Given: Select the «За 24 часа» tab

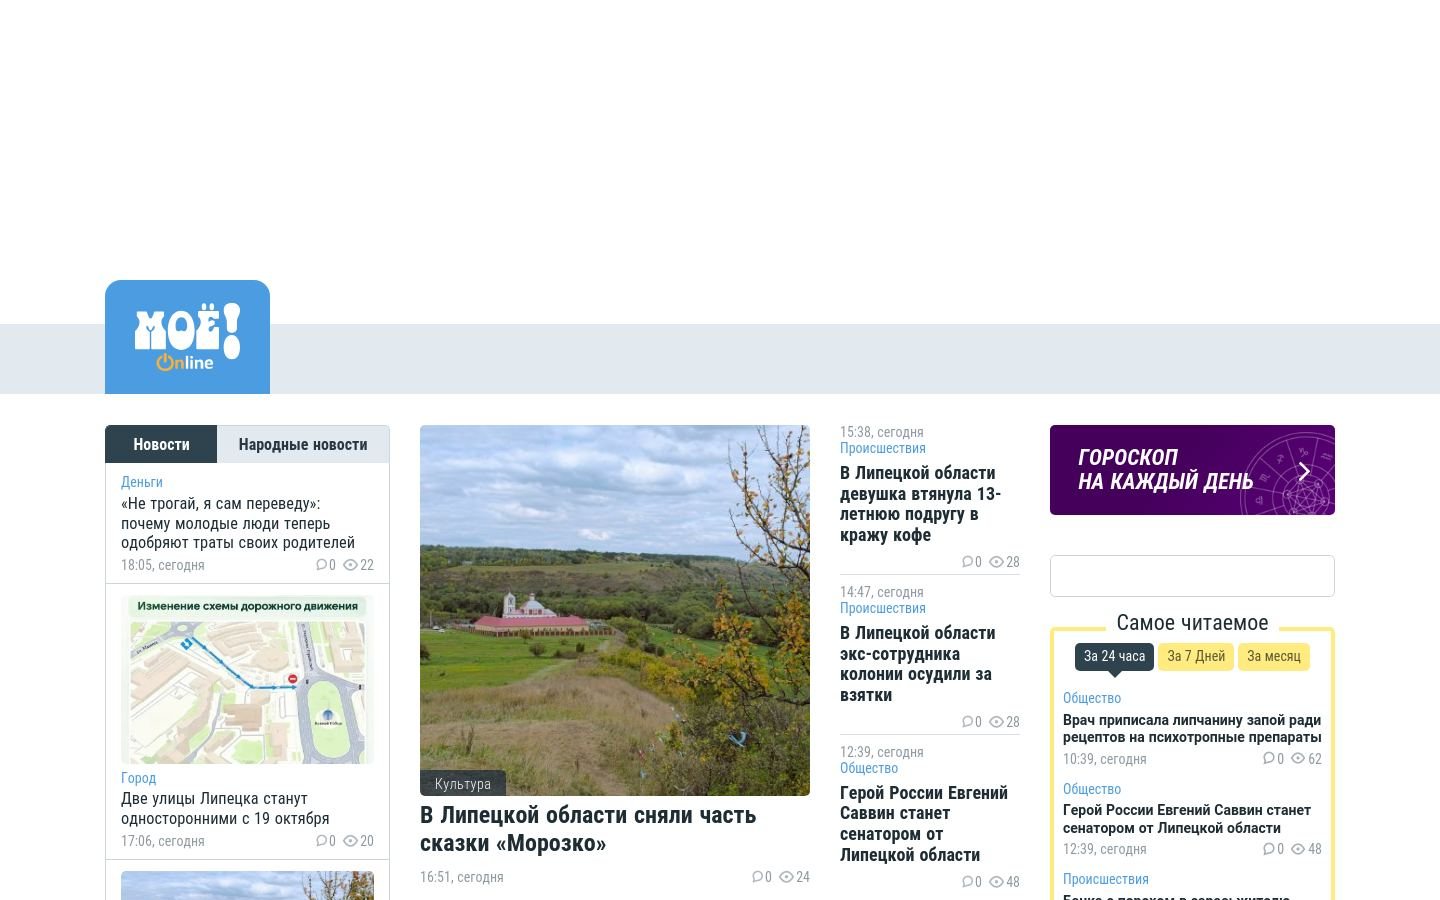Looking at the screenshot, I should [x=1114, y=656].
